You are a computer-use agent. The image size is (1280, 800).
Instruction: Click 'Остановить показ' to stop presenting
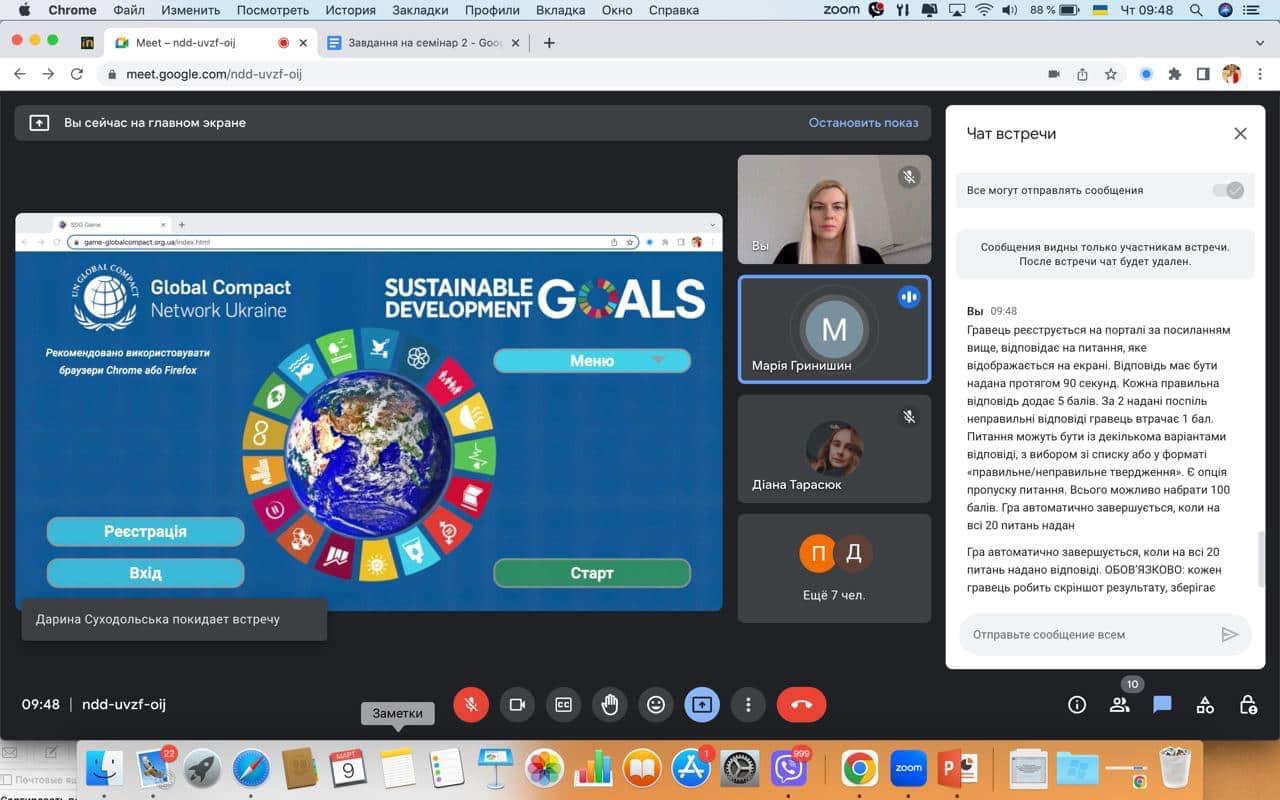863,123
